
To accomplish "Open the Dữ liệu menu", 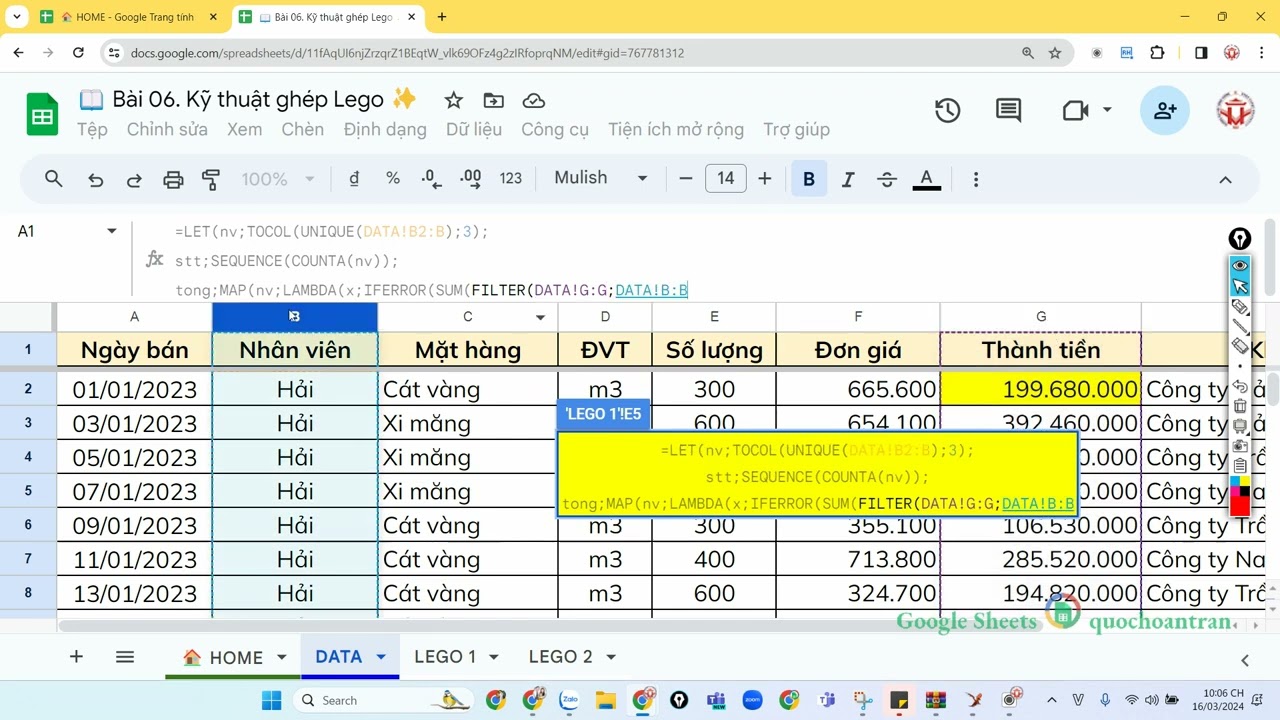I will coord(474,129).
